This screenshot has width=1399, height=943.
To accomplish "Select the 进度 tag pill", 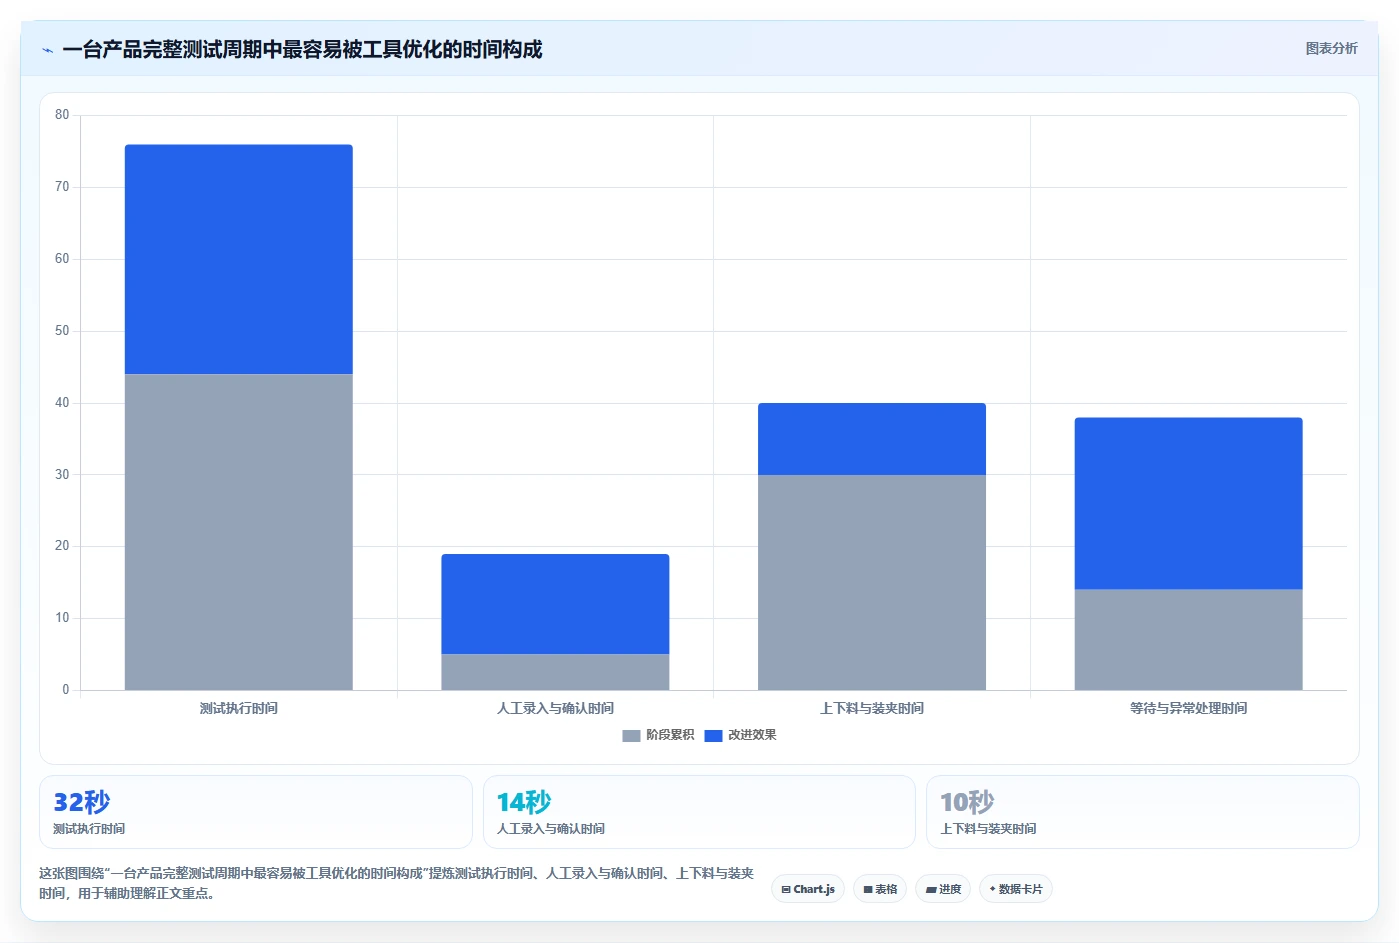I will point(943,889).
